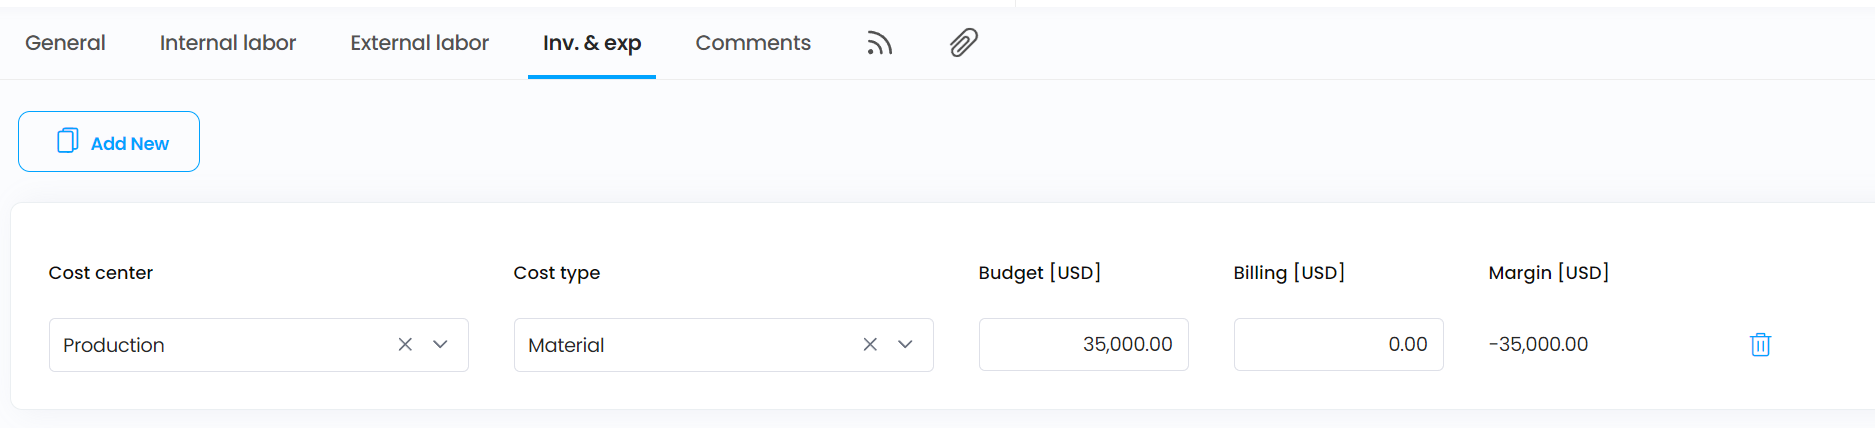The height and width of the screenshot is (428, 1875).
Task: Switch to the External labor tab
Action: [419, 43]
